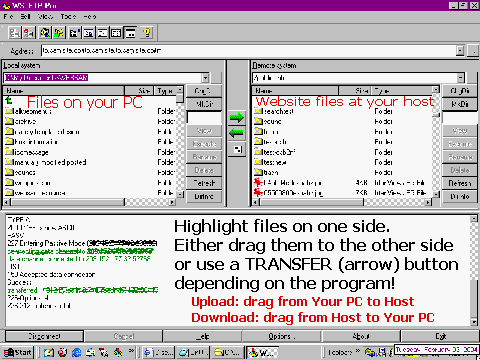Click the small button right of Address dropdown
This screenshot has height=360, width=480.
pyautogui.click(x=473, y=51)
